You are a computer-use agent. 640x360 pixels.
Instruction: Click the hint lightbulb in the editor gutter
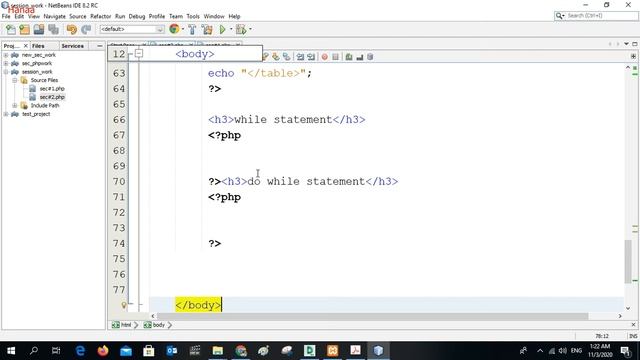pyautogui.click(x=124, y=305)
